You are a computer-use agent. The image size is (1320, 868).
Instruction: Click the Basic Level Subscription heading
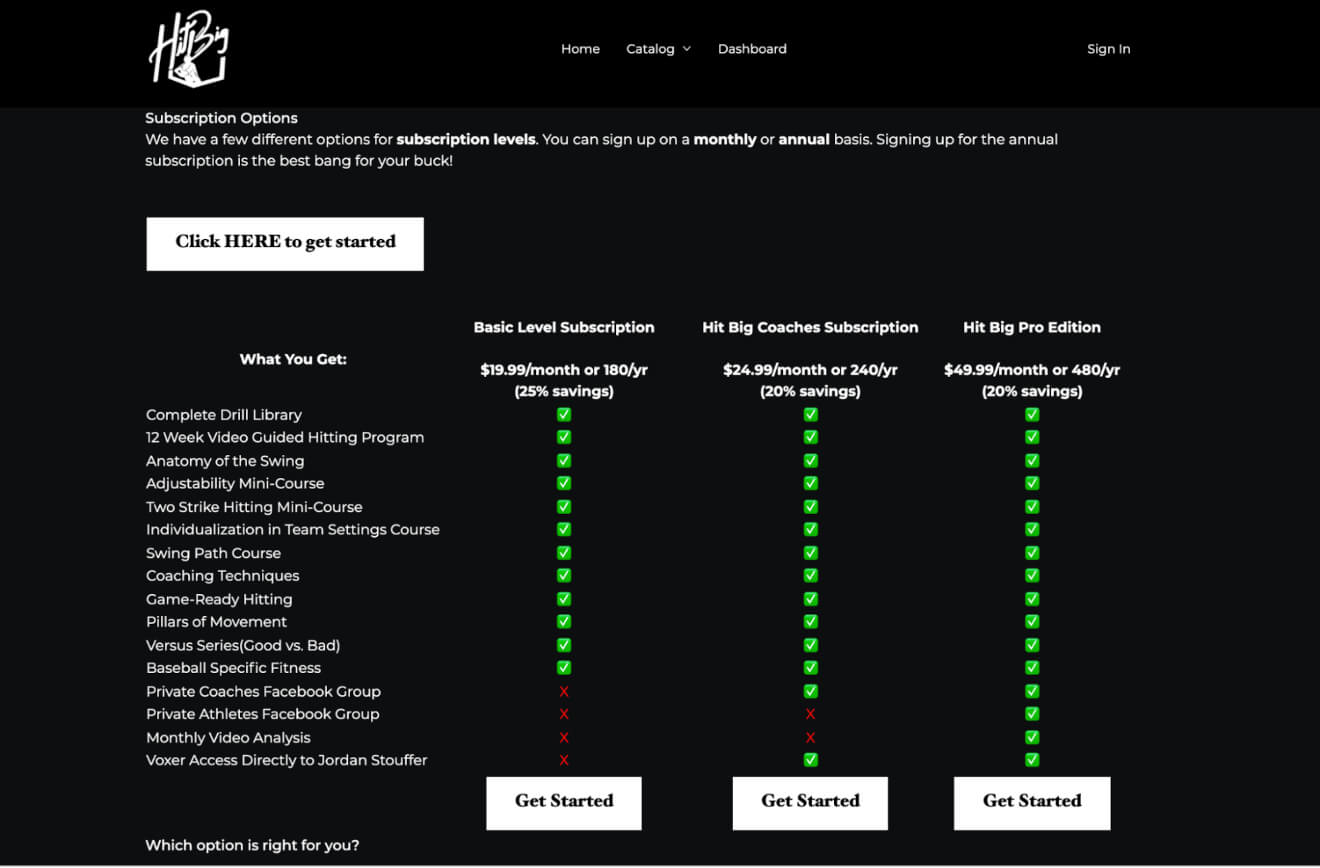[x=564, y=327]
